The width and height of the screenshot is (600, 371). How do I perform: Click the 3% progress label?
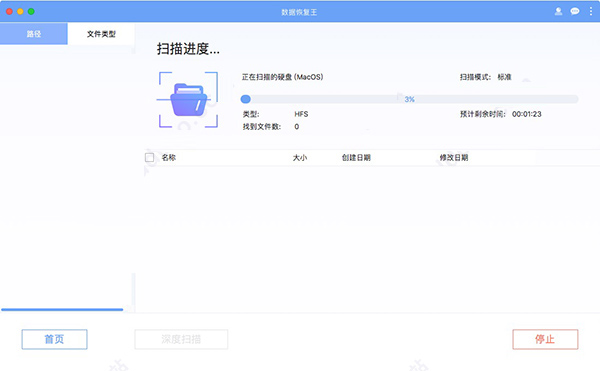point(409,99)
